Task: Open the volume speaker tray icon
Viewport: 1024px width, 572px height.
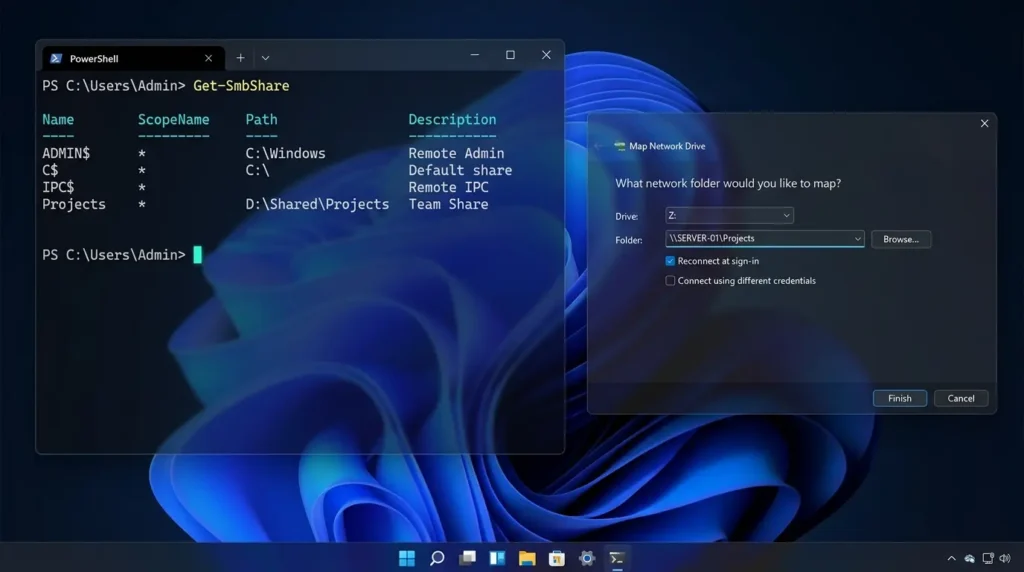Action: click(x=1006, y=558)
